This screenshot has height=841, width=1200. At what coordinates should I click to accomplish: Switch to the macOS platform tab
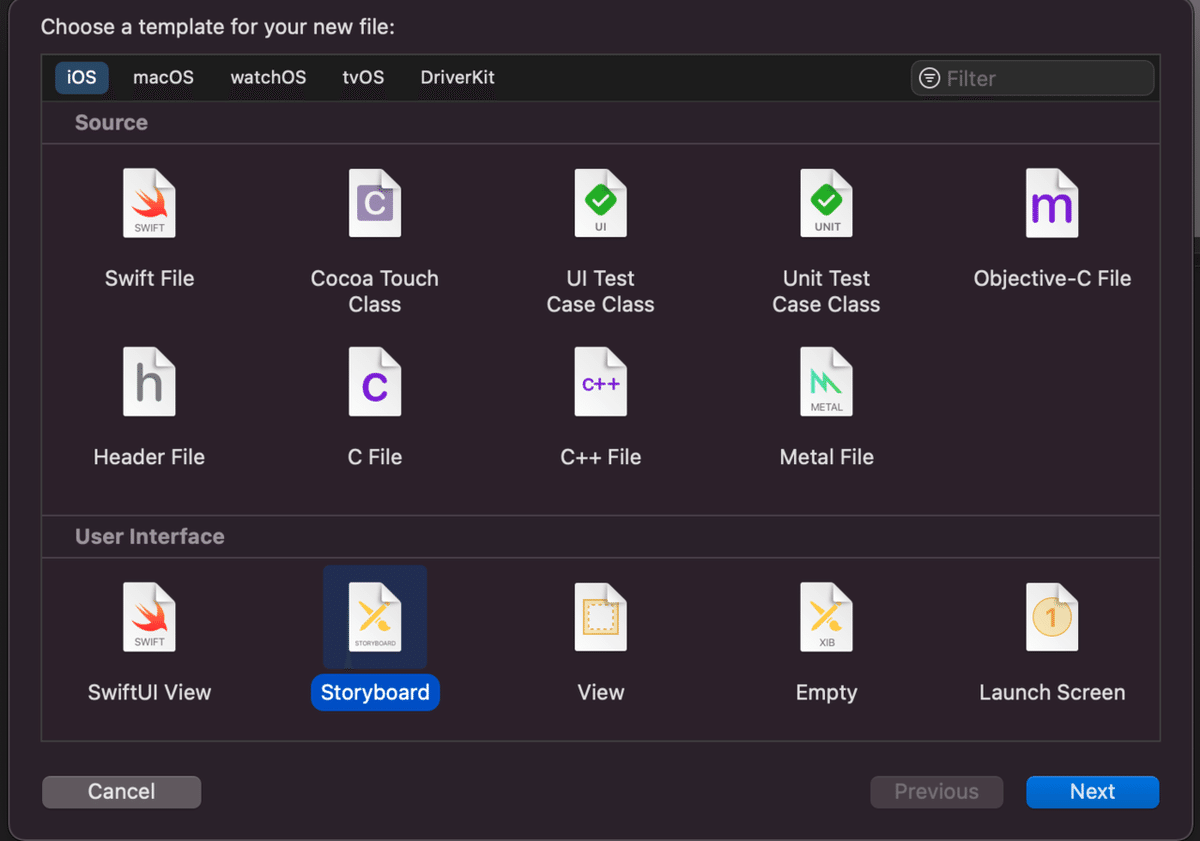(163, 77)
